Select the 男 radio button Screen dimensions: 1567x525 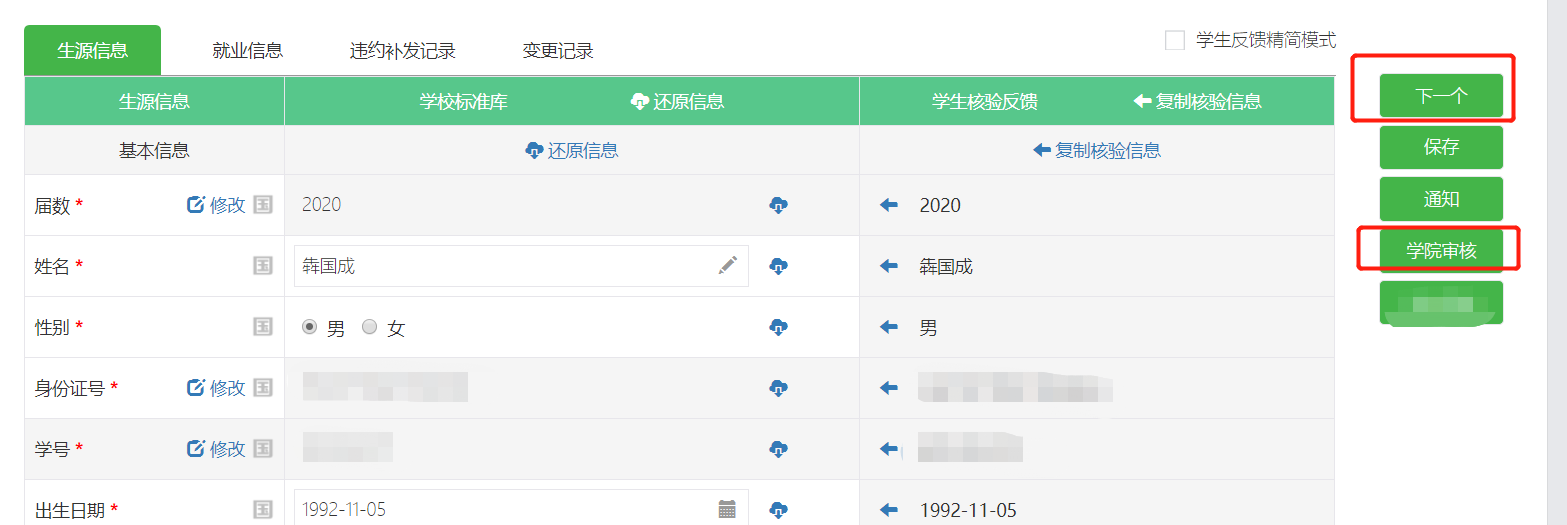310,327
